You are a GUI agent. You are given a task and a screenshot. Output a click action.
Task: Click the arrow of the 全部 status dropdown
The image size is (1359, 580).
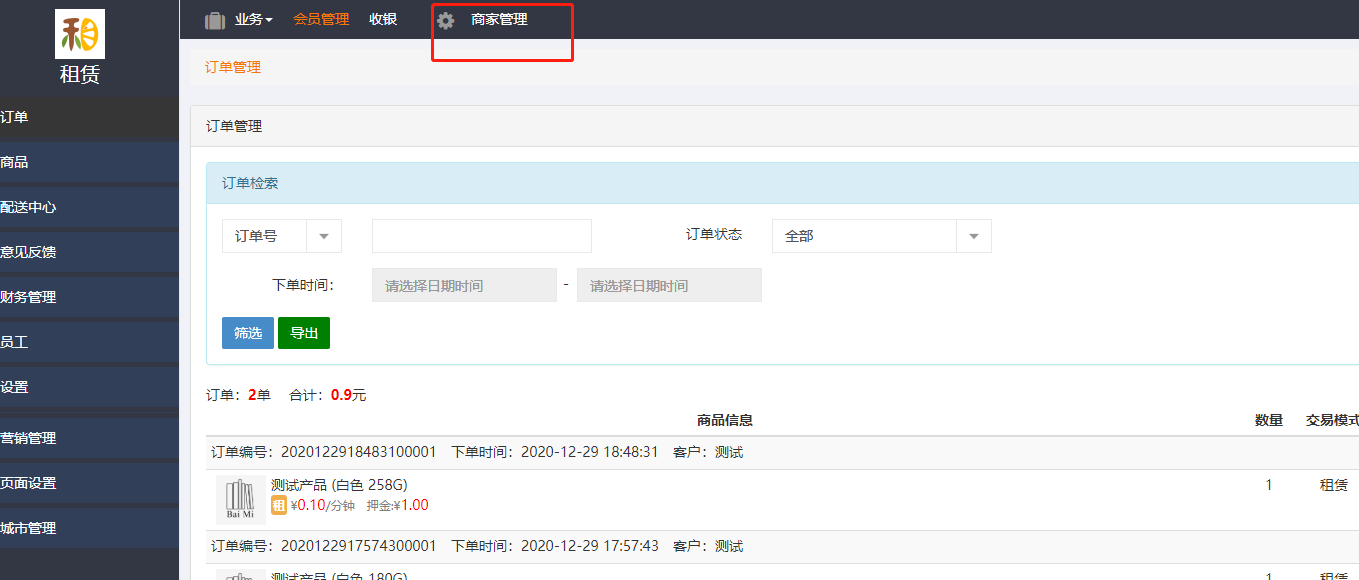point(974,236)
